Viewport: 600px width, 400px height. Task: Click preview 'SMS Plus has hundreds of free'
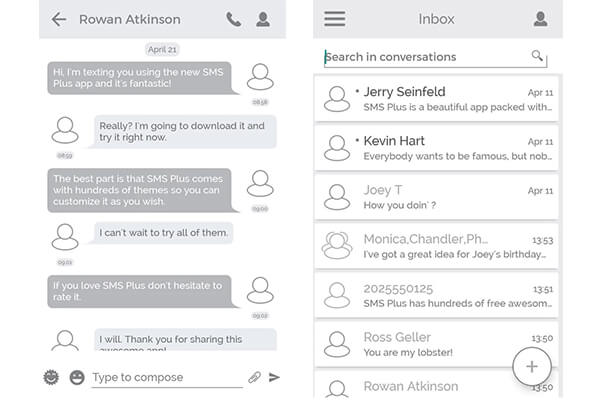(x=458, y=304)
